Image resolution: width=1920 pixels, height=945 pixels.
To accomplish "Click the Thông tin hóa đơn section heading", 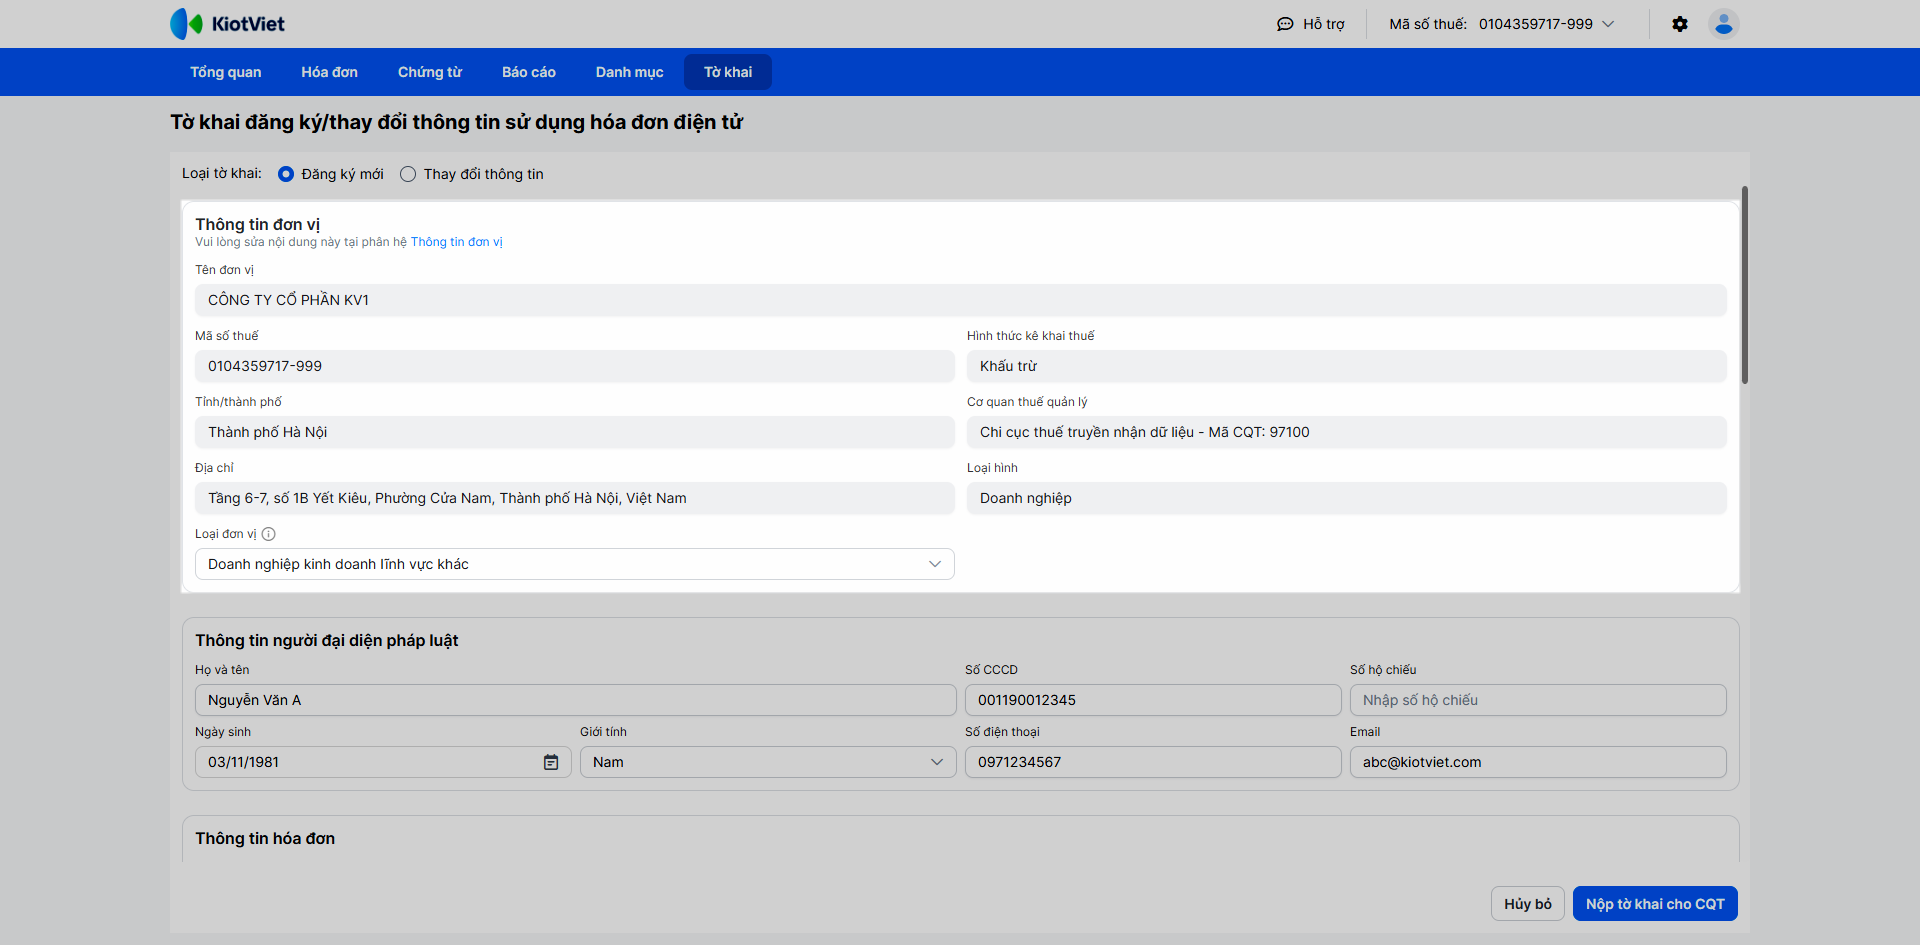I will click(x=265, y=839).
